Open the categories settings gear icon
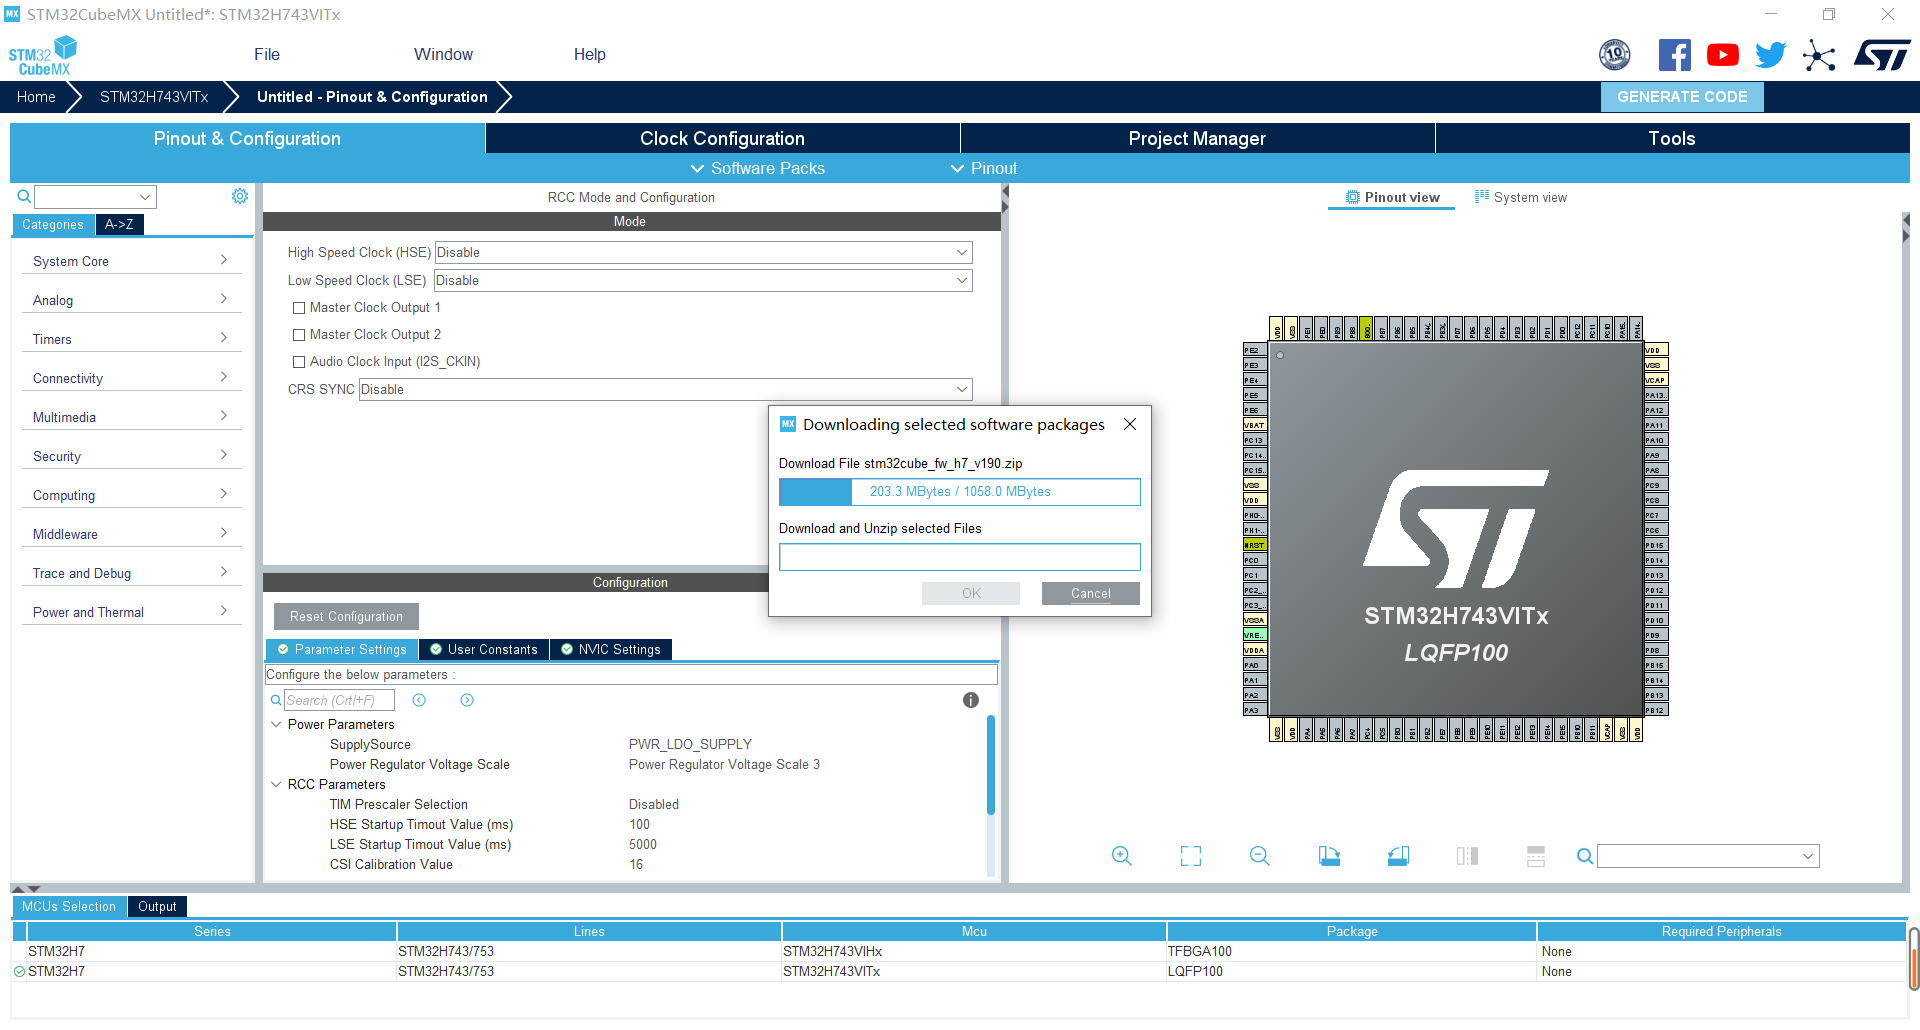 coord(240,196)
